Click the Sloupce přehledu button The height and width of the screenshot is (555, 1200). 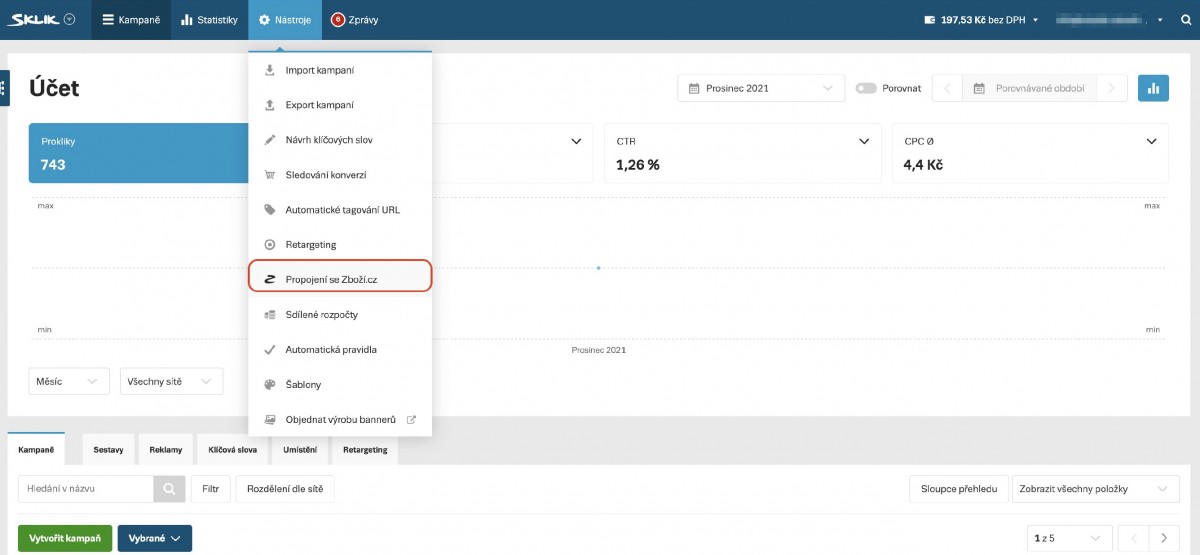pos(958,489)
